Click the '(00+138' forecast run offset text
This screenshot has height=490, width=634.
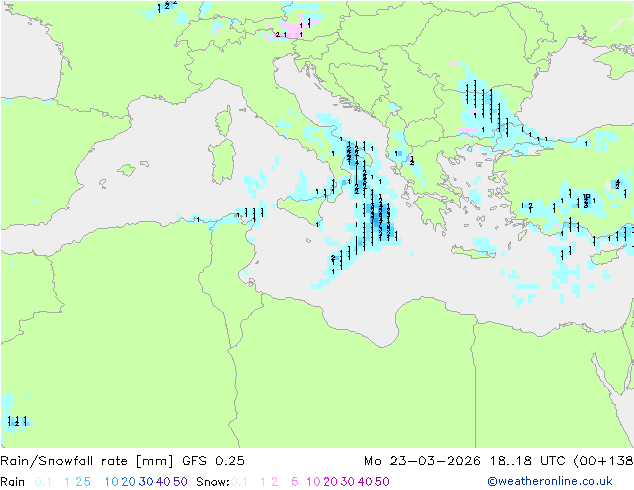(x=603, y=460)
